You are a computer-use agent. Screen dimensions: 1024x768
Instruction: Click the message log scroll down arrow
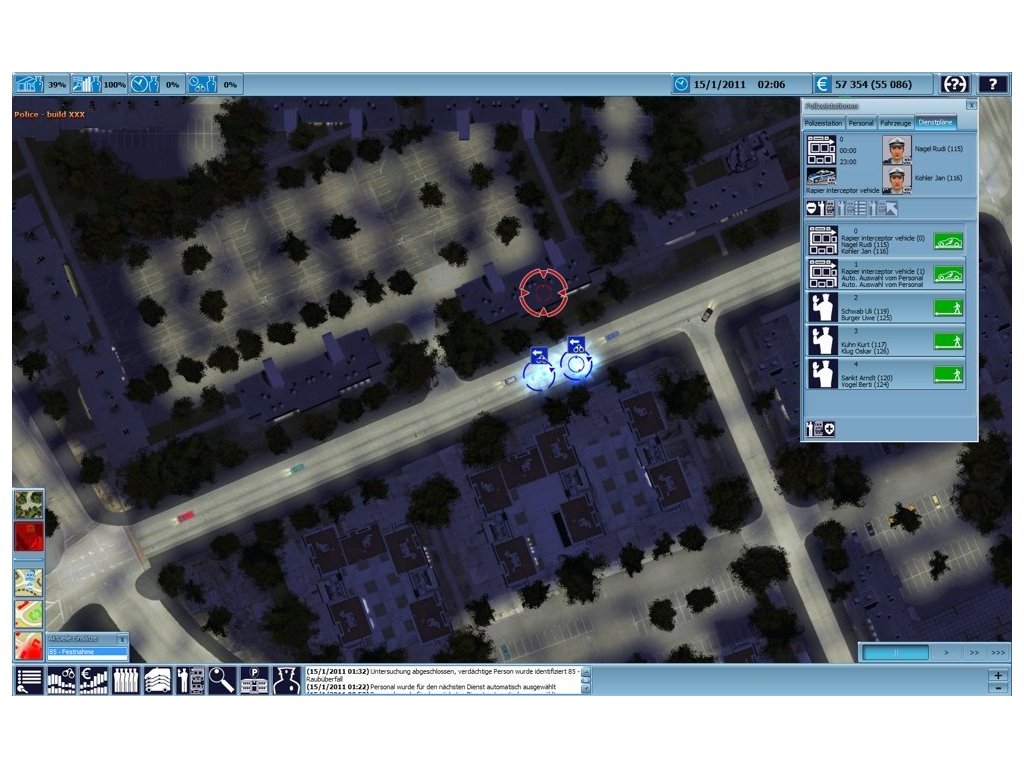[586, 688]
